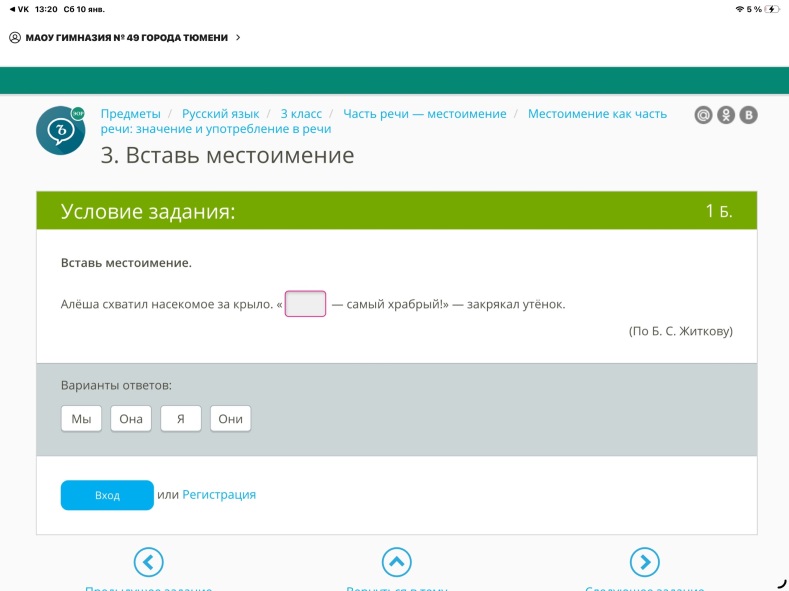Click the YaKlass logo icon
The image size is (789, 591).
(x=60, y=130)
